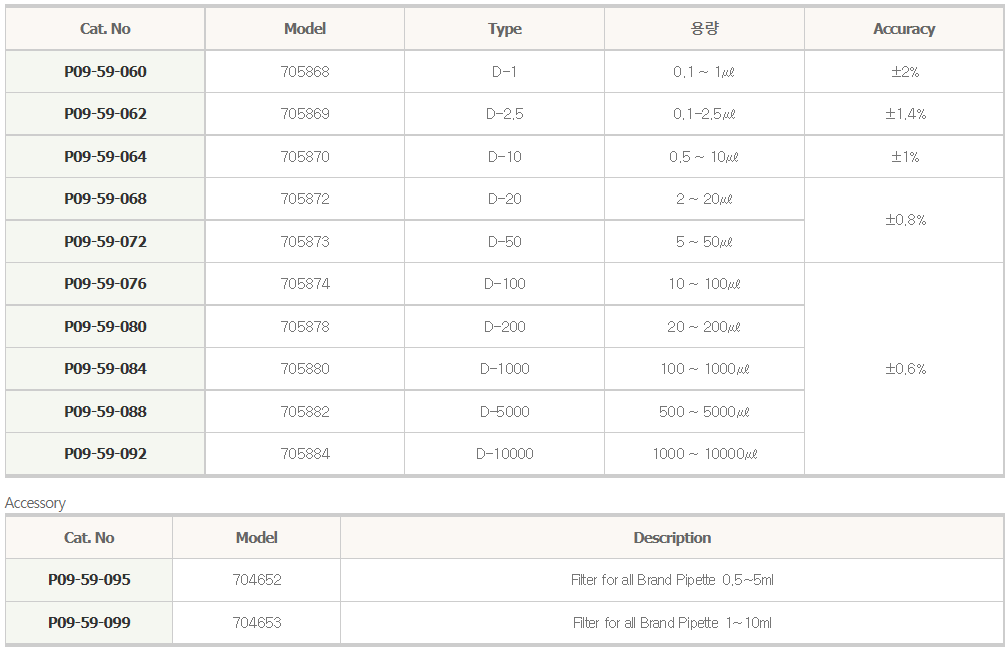Viewport: 1006px width, 649px height.
Task: Click the Accuracy column header
Action: coord(904,29)
